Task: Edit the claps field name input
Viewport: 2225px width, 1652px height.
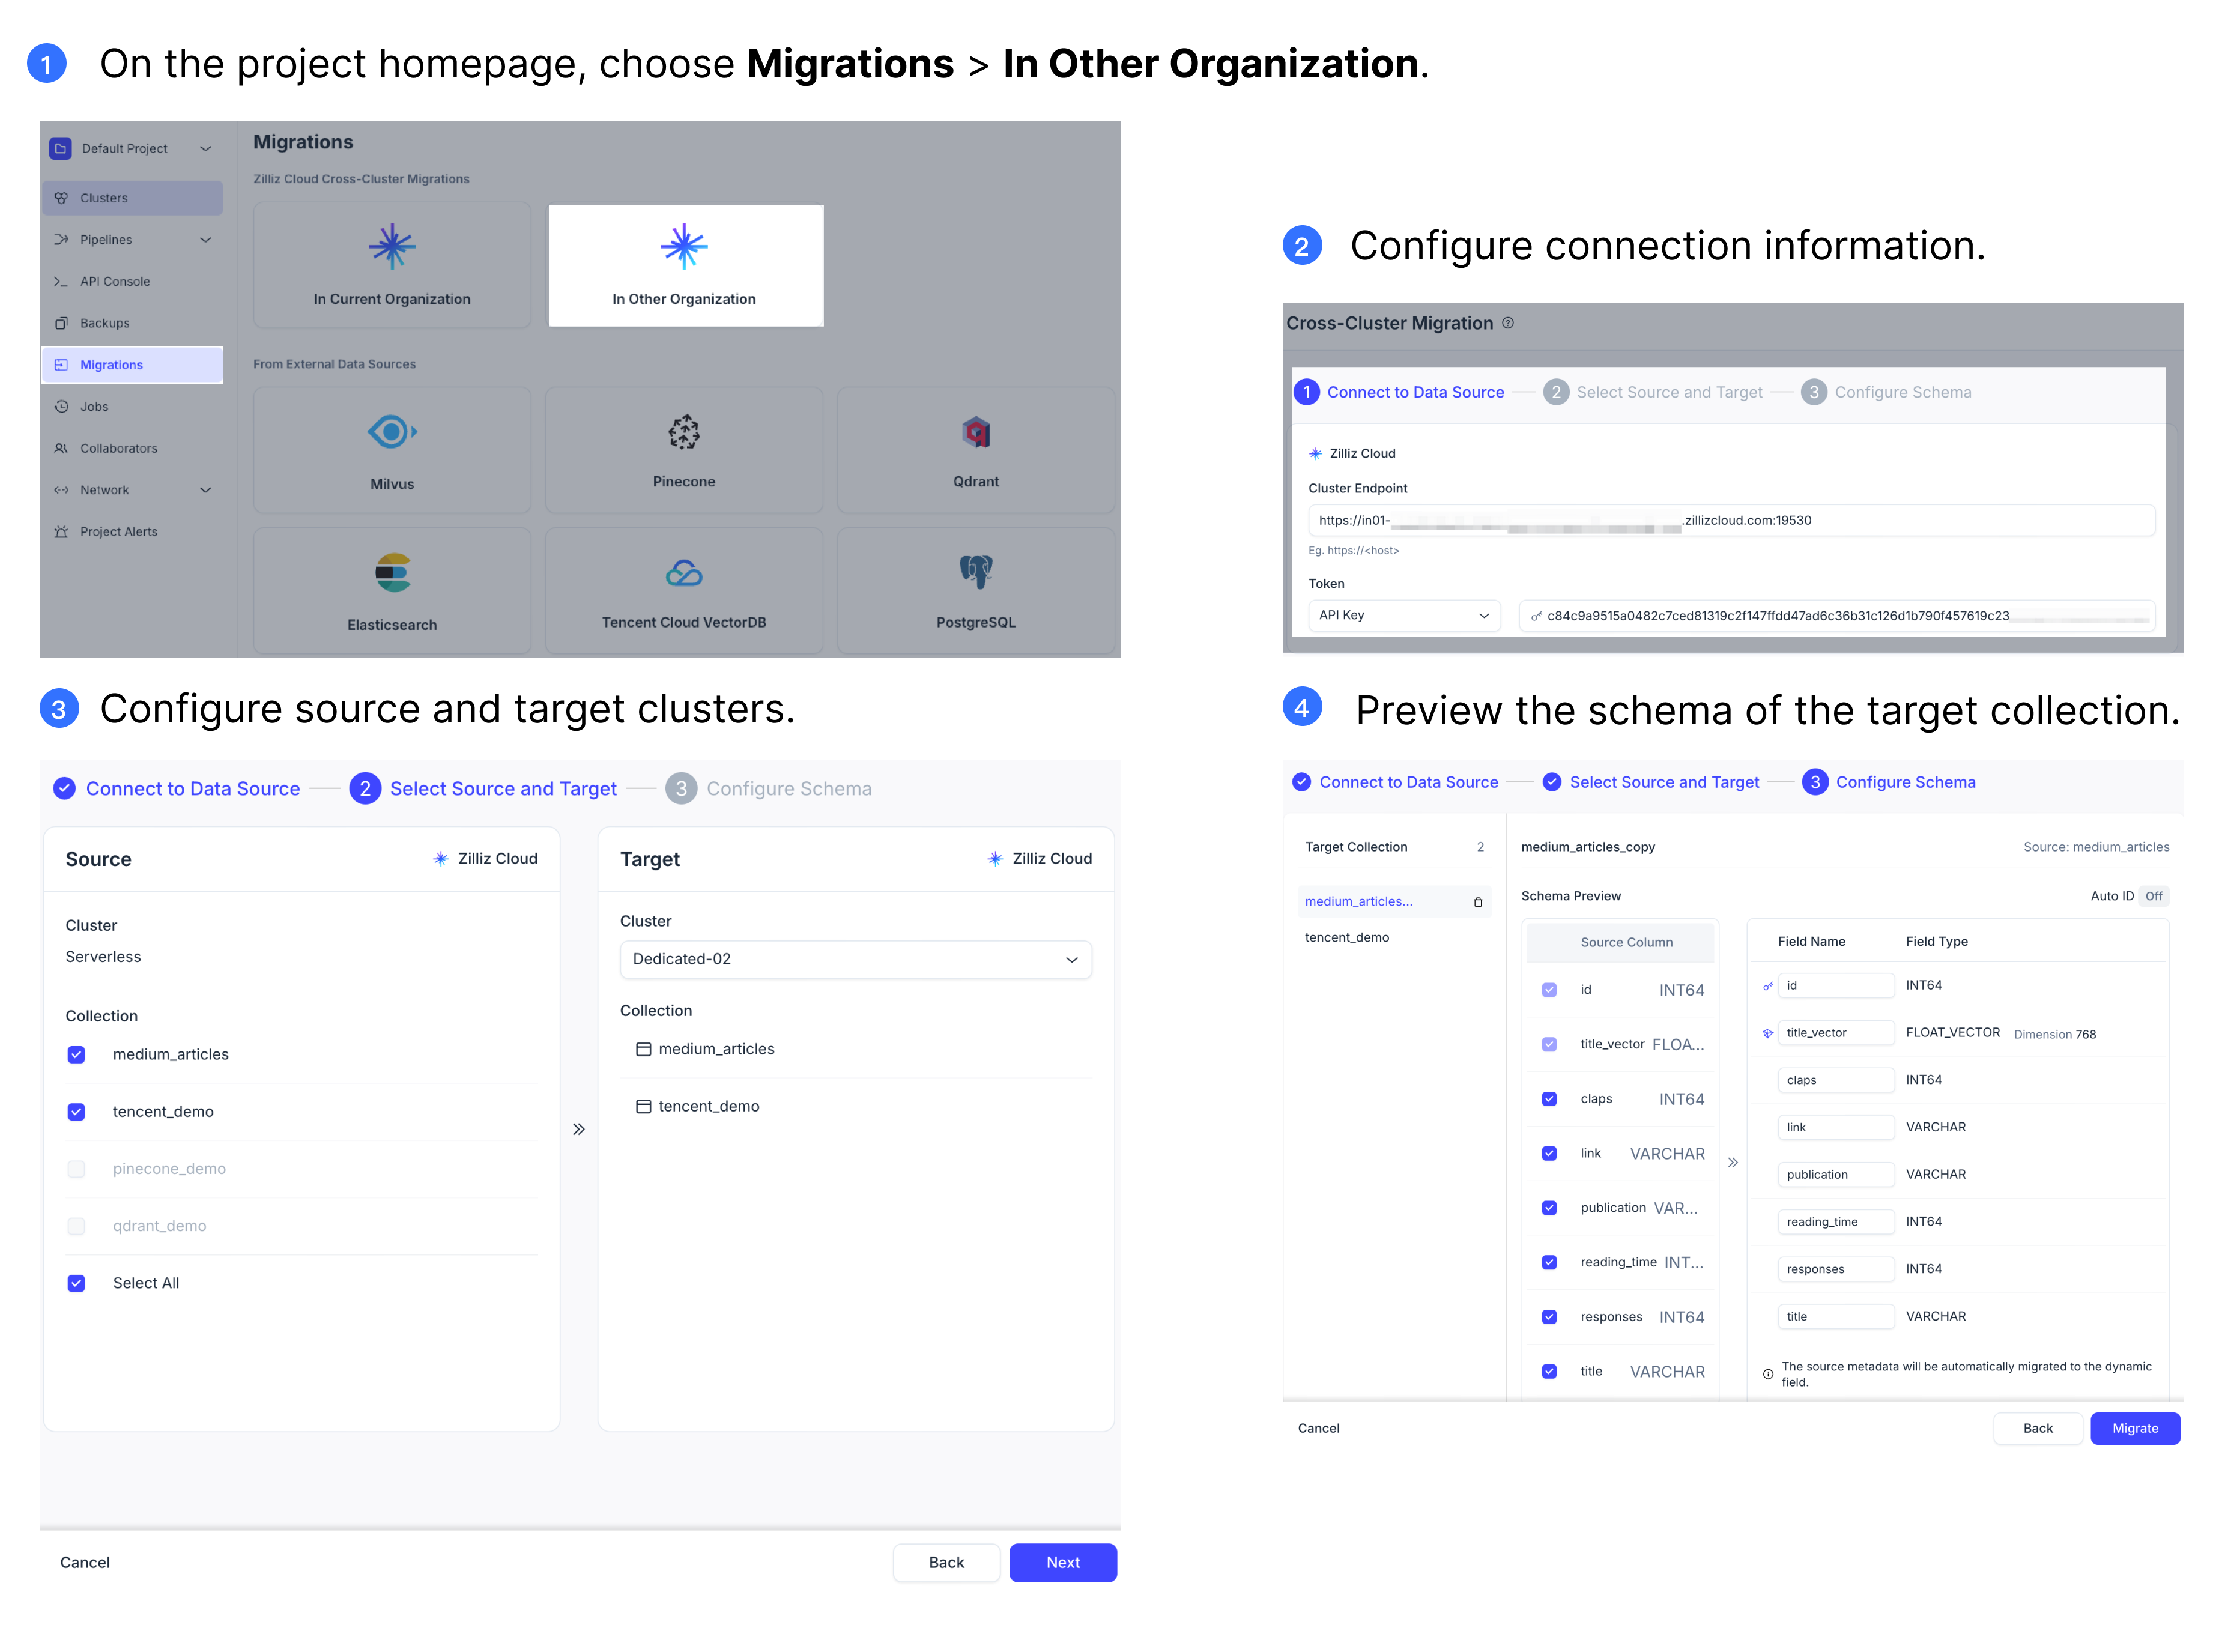Action: pos(1836,1080)
